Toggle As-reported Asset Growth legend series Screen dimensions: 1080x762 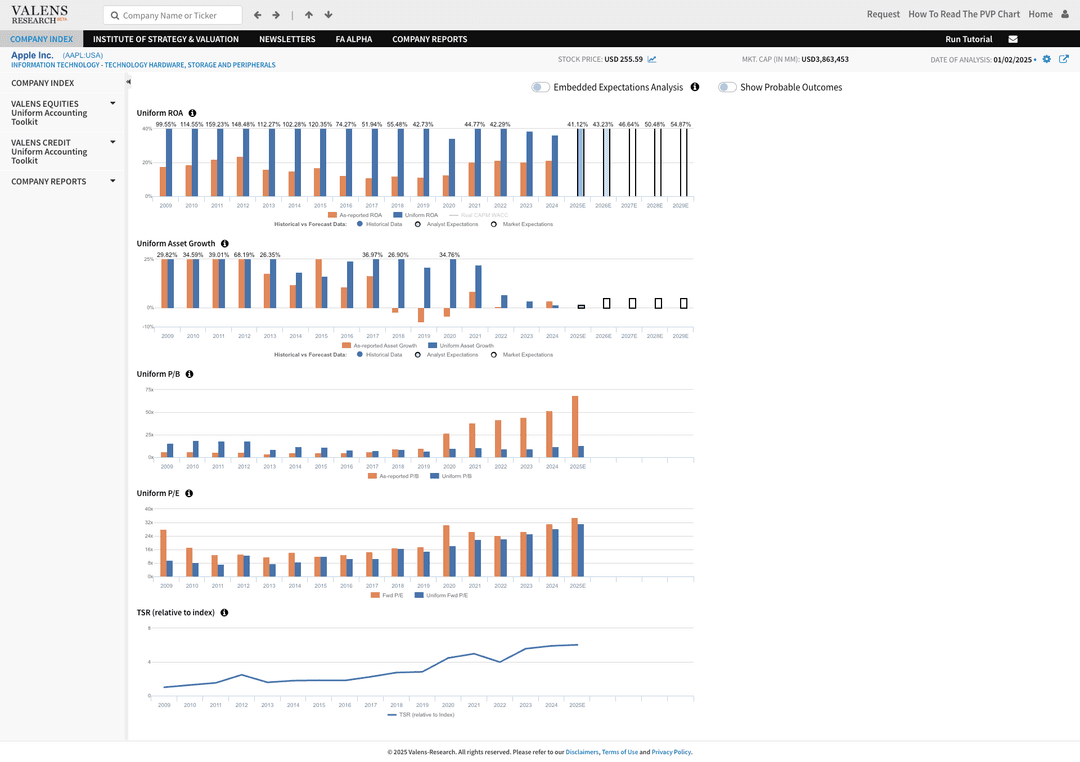coord(380,346)
